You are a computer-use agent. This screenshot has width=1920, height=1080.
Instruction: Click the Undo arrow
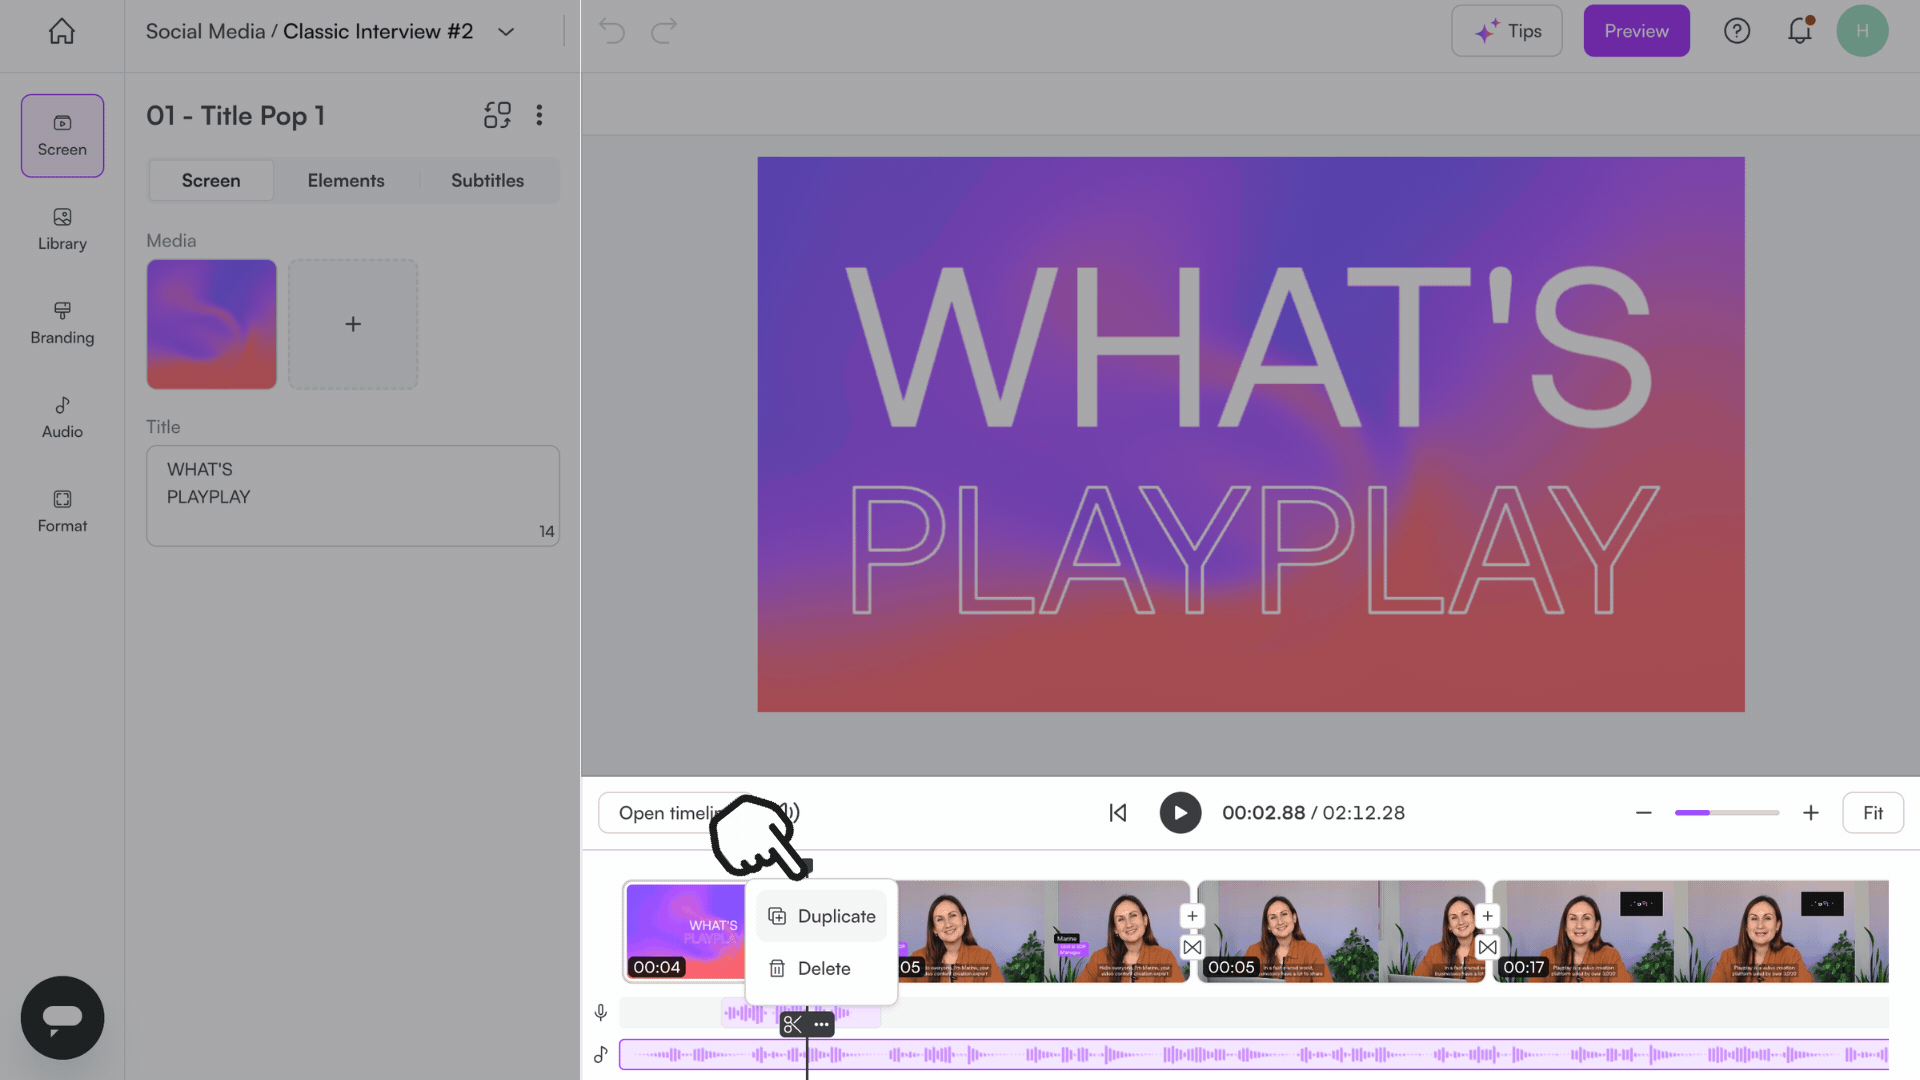coord(611,31)
